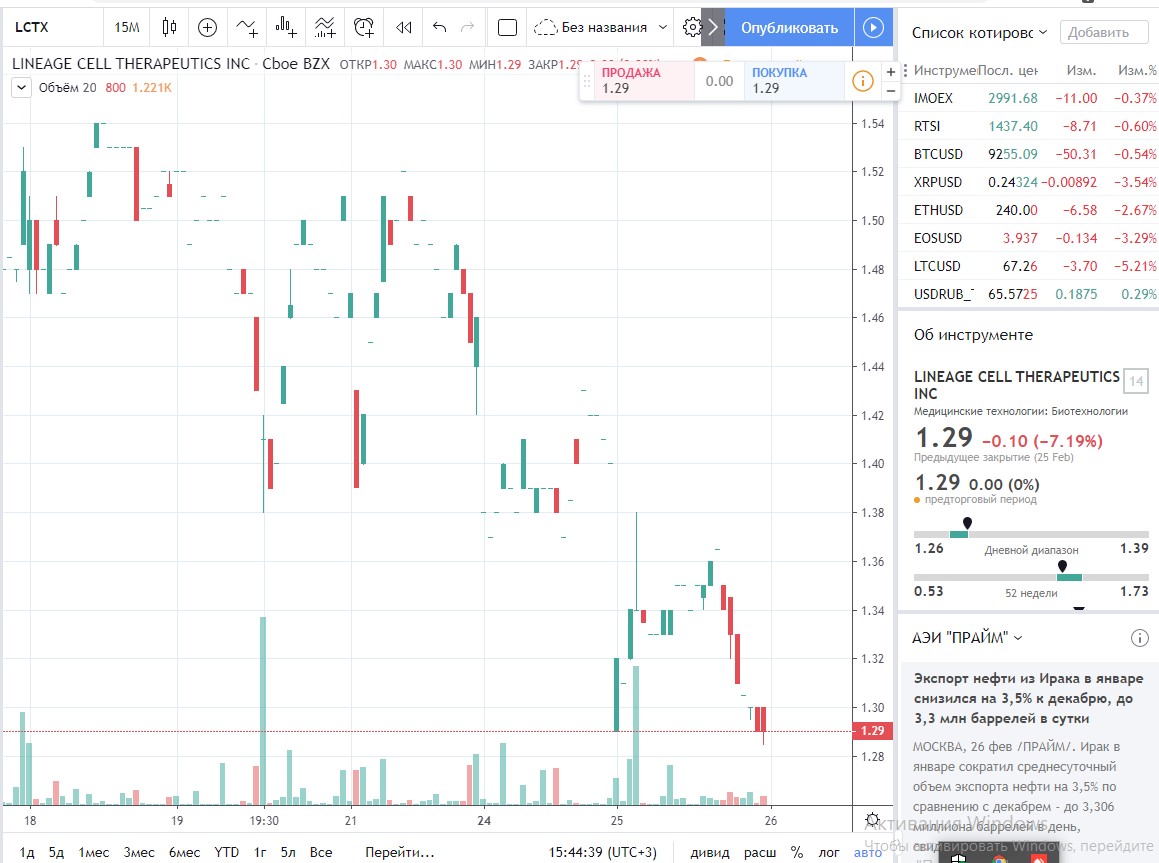Screen dimensions: 1159x863
Task: Undo the last chart action
Action: [x=440, y=27]
